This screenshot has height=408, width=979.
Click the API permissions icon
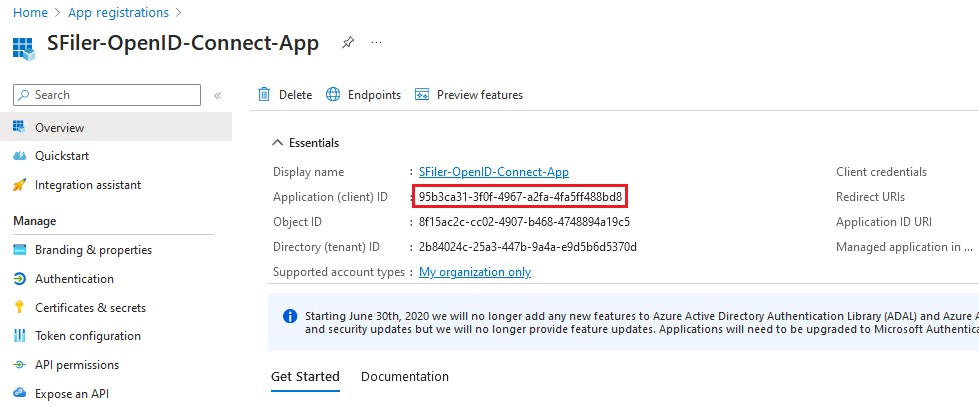(19, 365)
